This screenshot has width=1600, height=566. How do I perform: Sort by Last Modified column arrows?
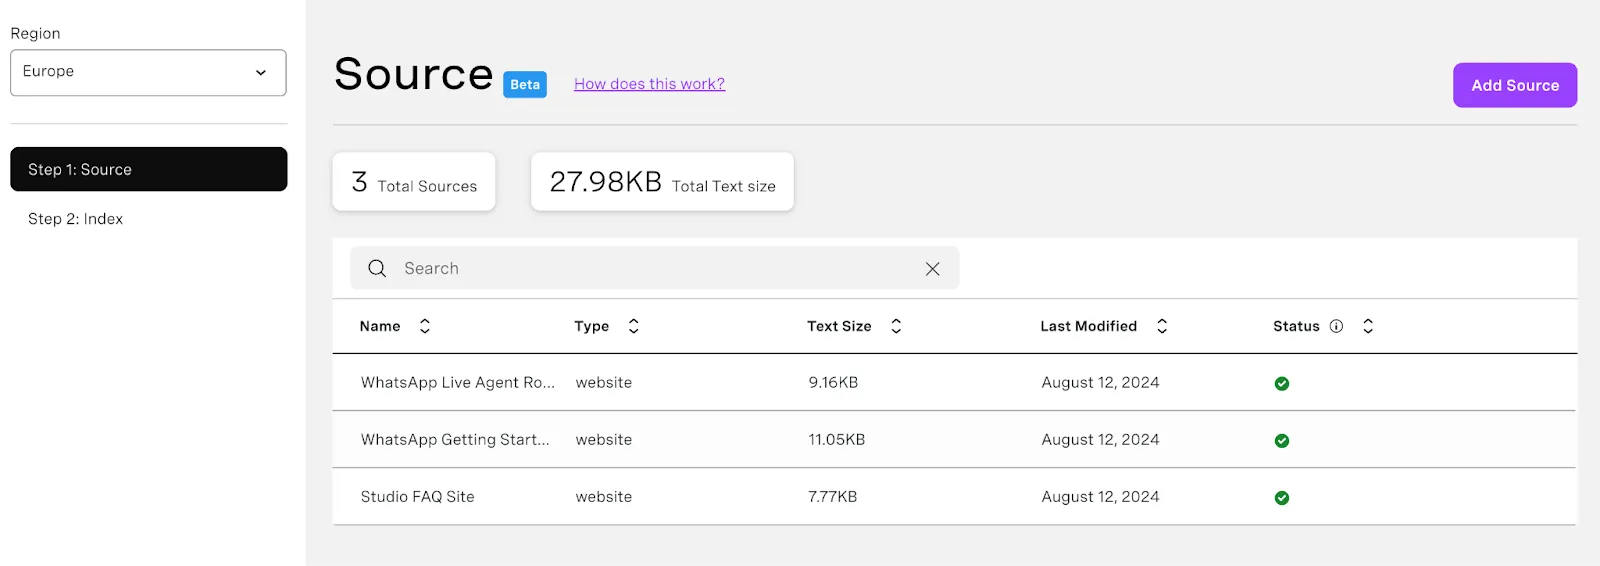pyautogui.click(x=1162, y=326)
